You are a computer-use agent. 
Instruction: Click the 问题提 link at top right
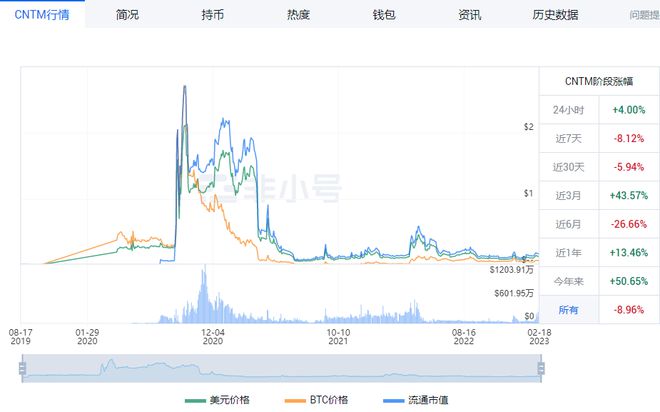(644, 15)
